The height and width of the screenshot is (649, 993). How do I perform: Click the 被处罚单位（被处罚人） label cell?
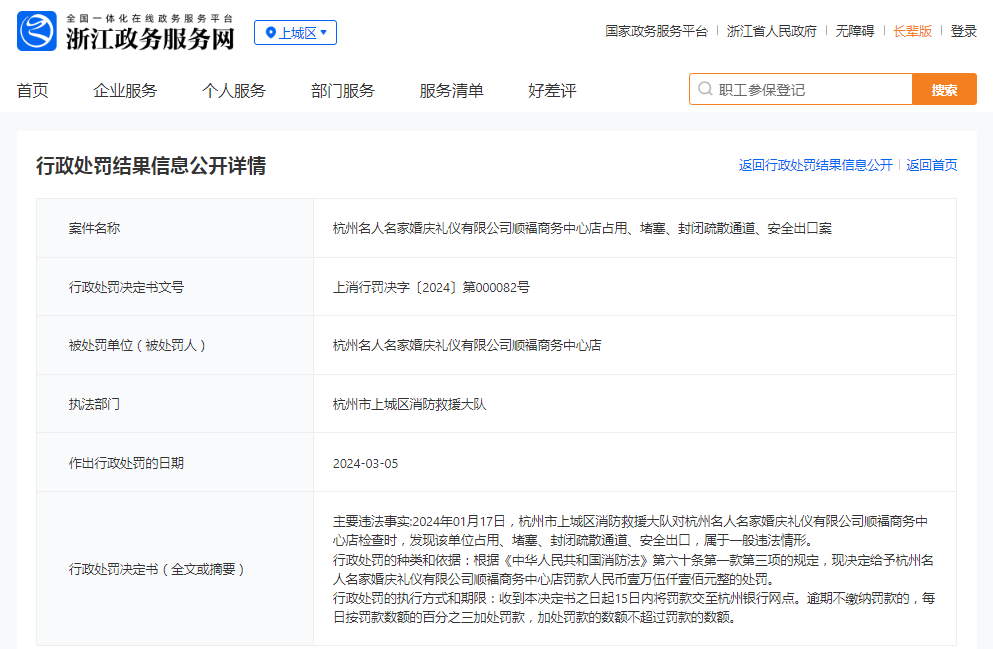click(x=175, y=345)
